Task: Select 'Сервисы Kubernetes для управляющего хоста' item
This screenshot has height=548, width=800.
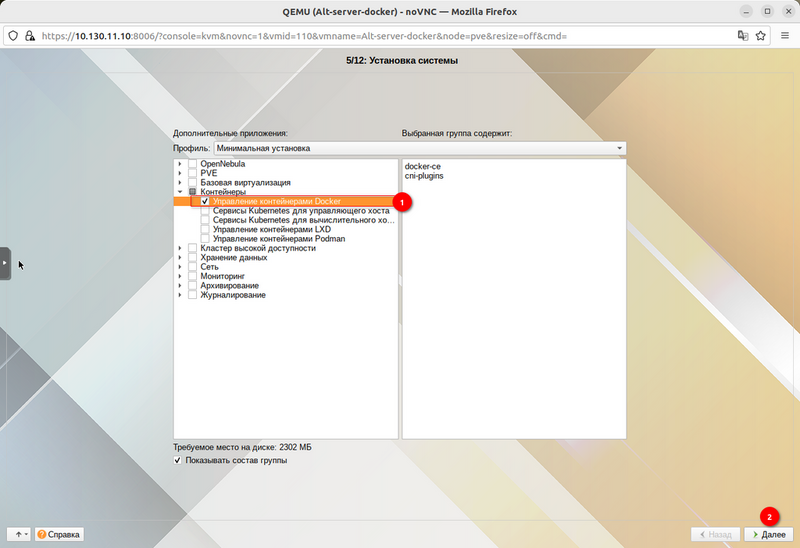Action: point(300,211)
